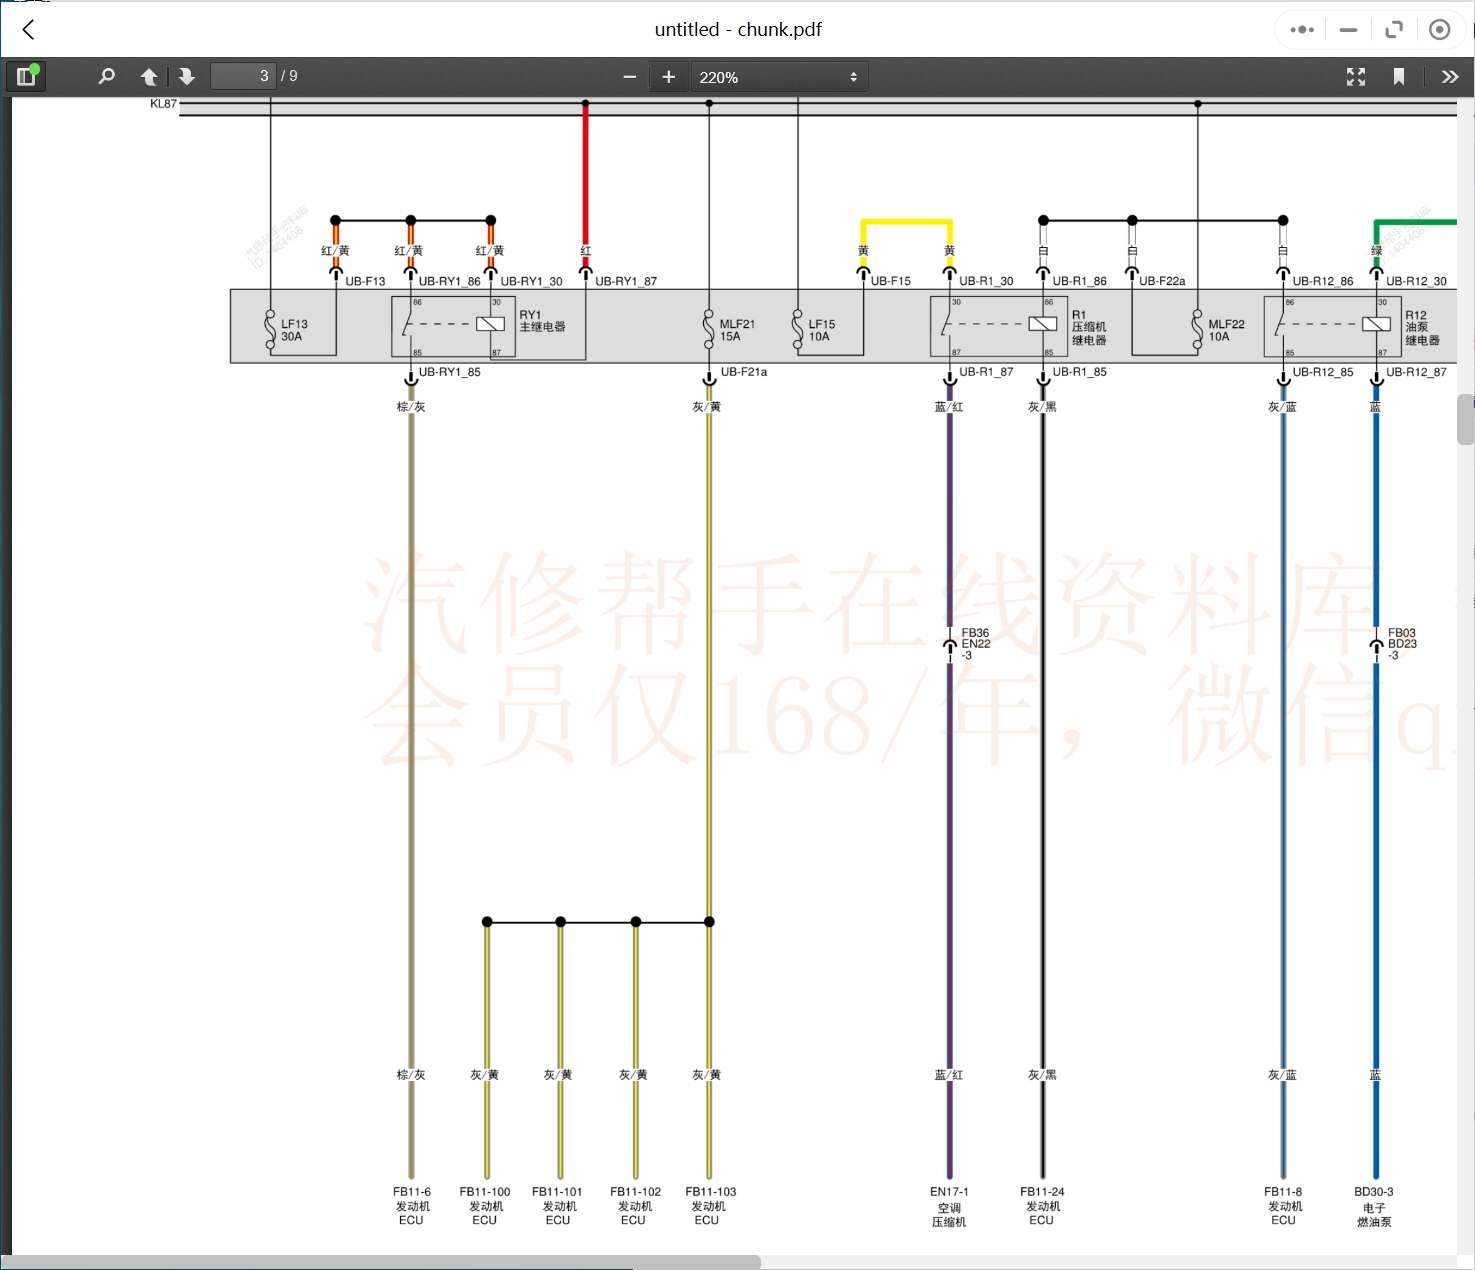
Task: Zoom in using the plus icon
Action: [x=668, y=76]
